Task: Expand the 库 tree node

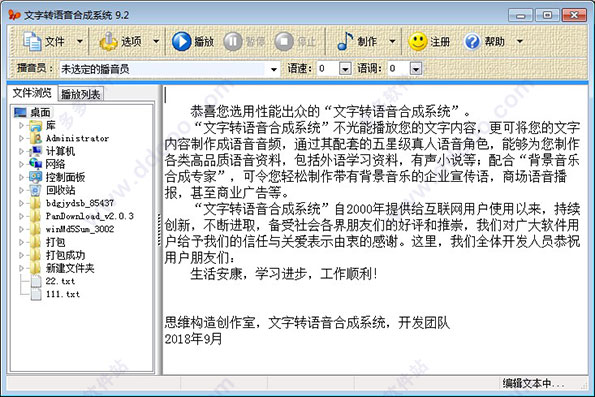Action: 21,125
